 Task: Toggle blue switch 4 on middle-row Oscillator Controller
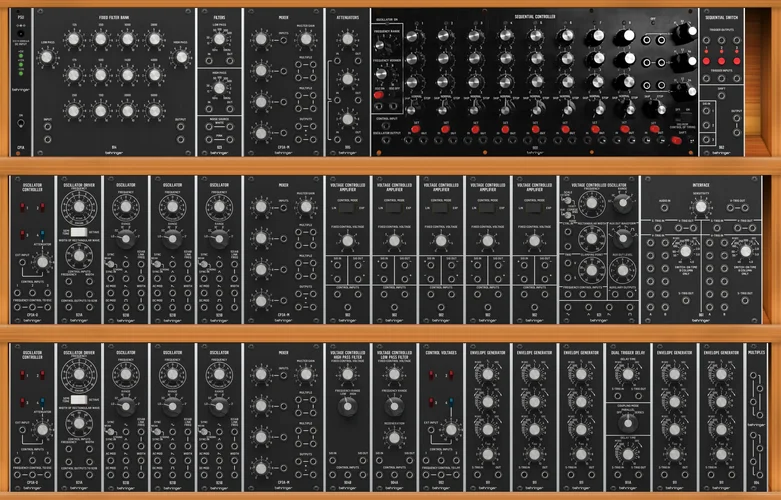(x=42, y=235)
